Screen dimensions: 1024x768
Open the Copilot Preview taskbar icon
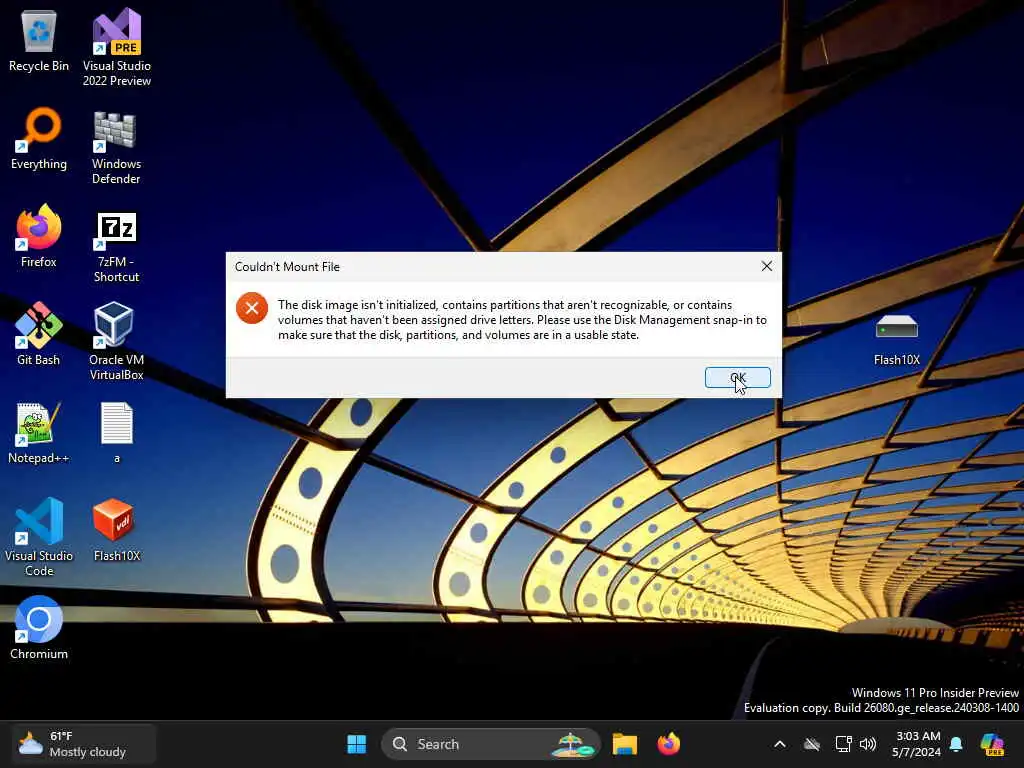(993, 744)
